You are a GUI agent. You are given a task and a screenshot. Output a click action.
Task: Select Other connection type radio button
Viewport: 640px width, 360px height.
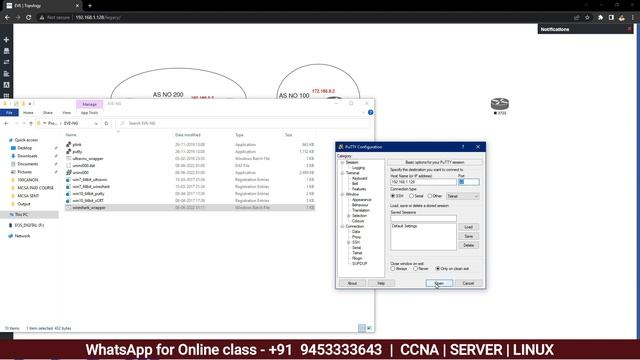[x=429, y=196]
